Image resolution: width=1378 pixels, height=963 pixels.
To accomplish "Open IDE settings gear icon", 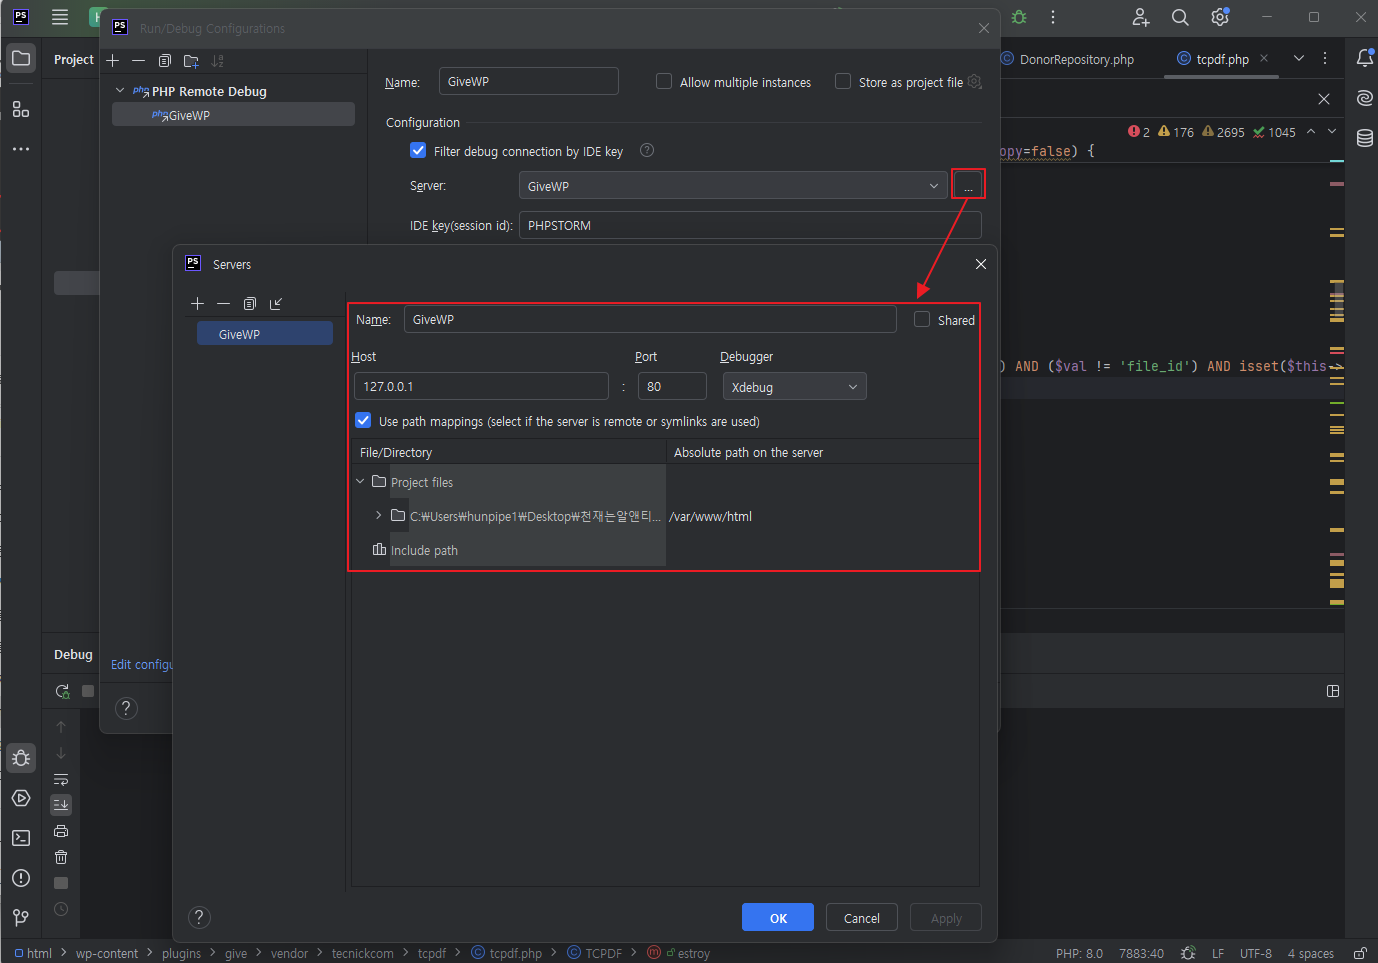I will tap(1220, 17).
